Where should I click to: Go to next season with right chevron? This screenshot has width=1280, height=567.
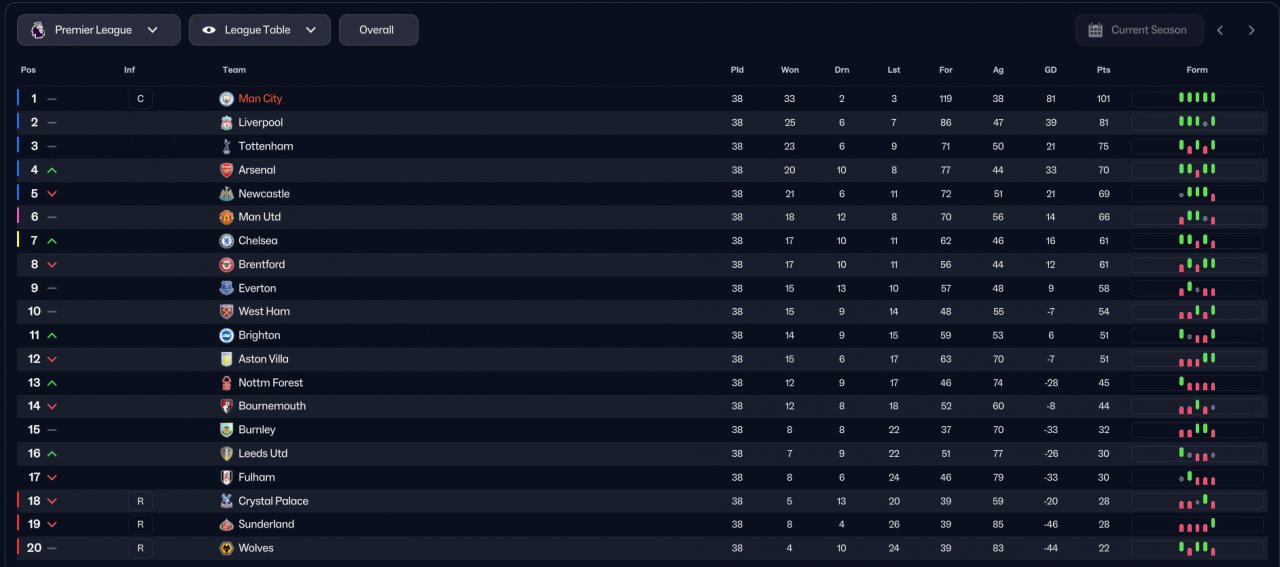[x=1251, y=30]
